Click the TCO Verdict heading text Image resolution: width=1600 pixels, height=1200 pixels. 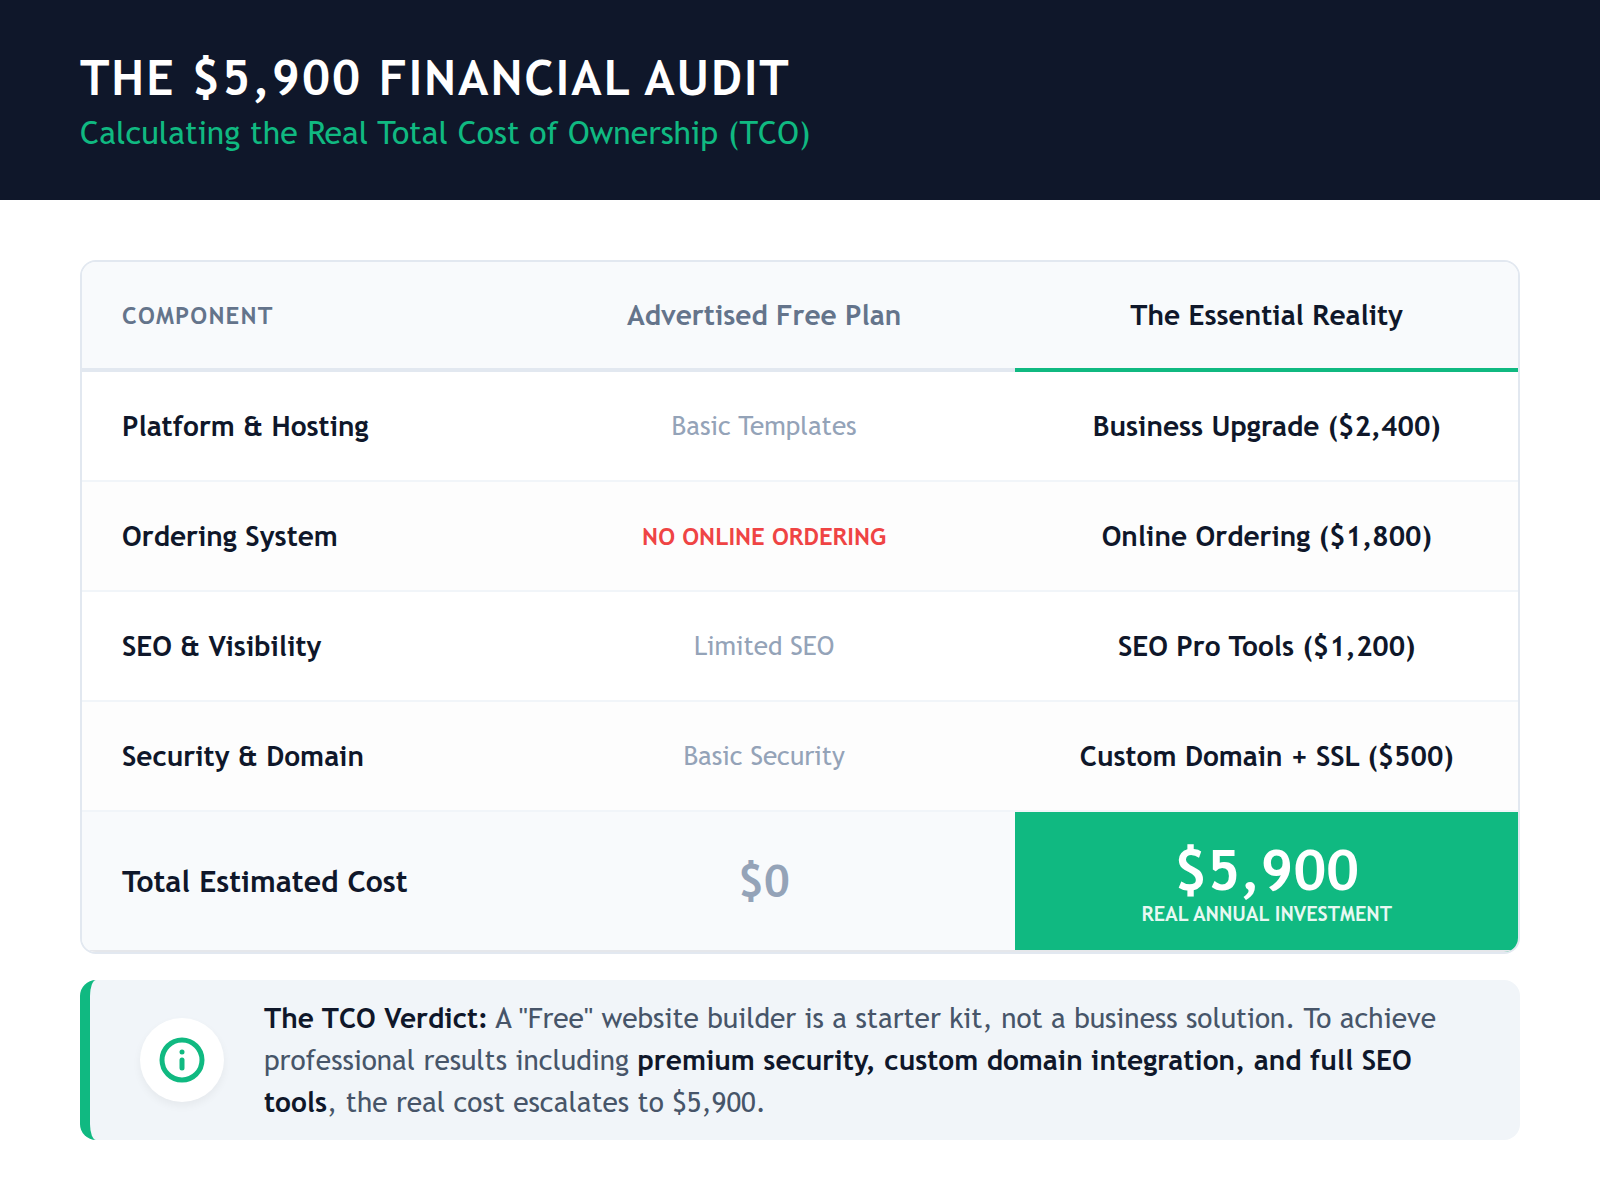(375, 1019)
